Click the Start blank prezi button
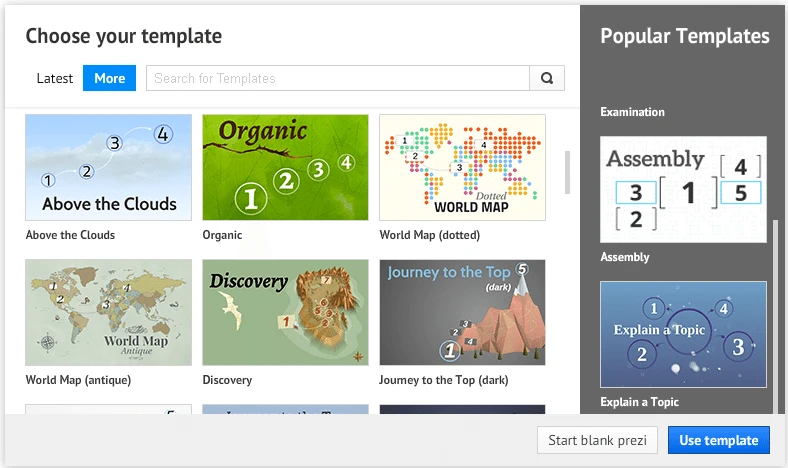The width and height of the screenshot is (788, 468). pos(598,440)
